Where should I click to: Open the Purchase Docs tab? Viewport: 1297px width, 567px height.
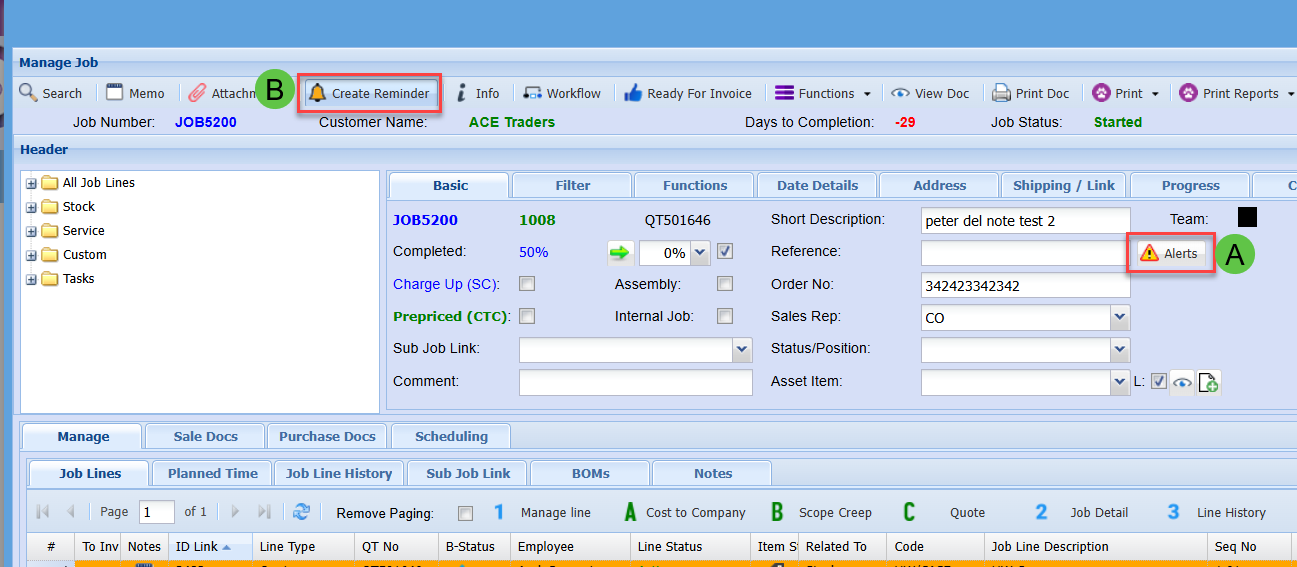coord(327,436)
